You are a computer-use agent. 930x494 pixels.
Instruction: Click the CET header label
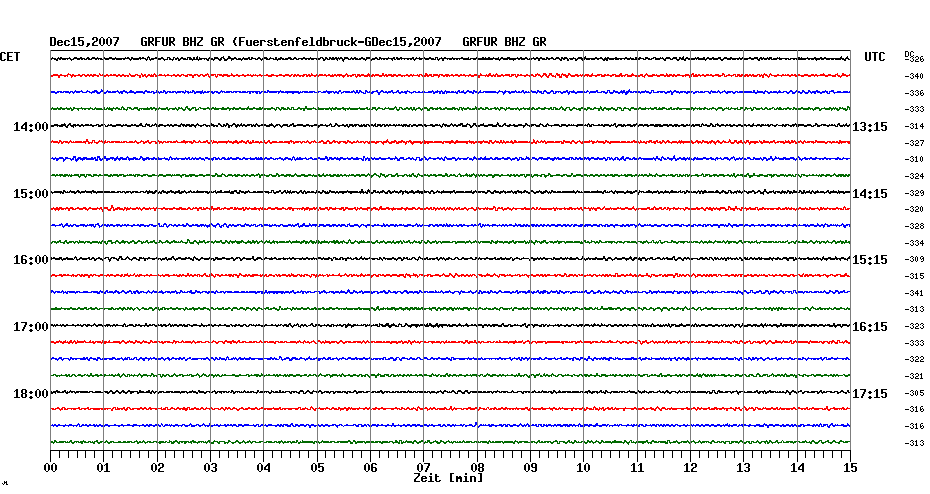point(10,57)
